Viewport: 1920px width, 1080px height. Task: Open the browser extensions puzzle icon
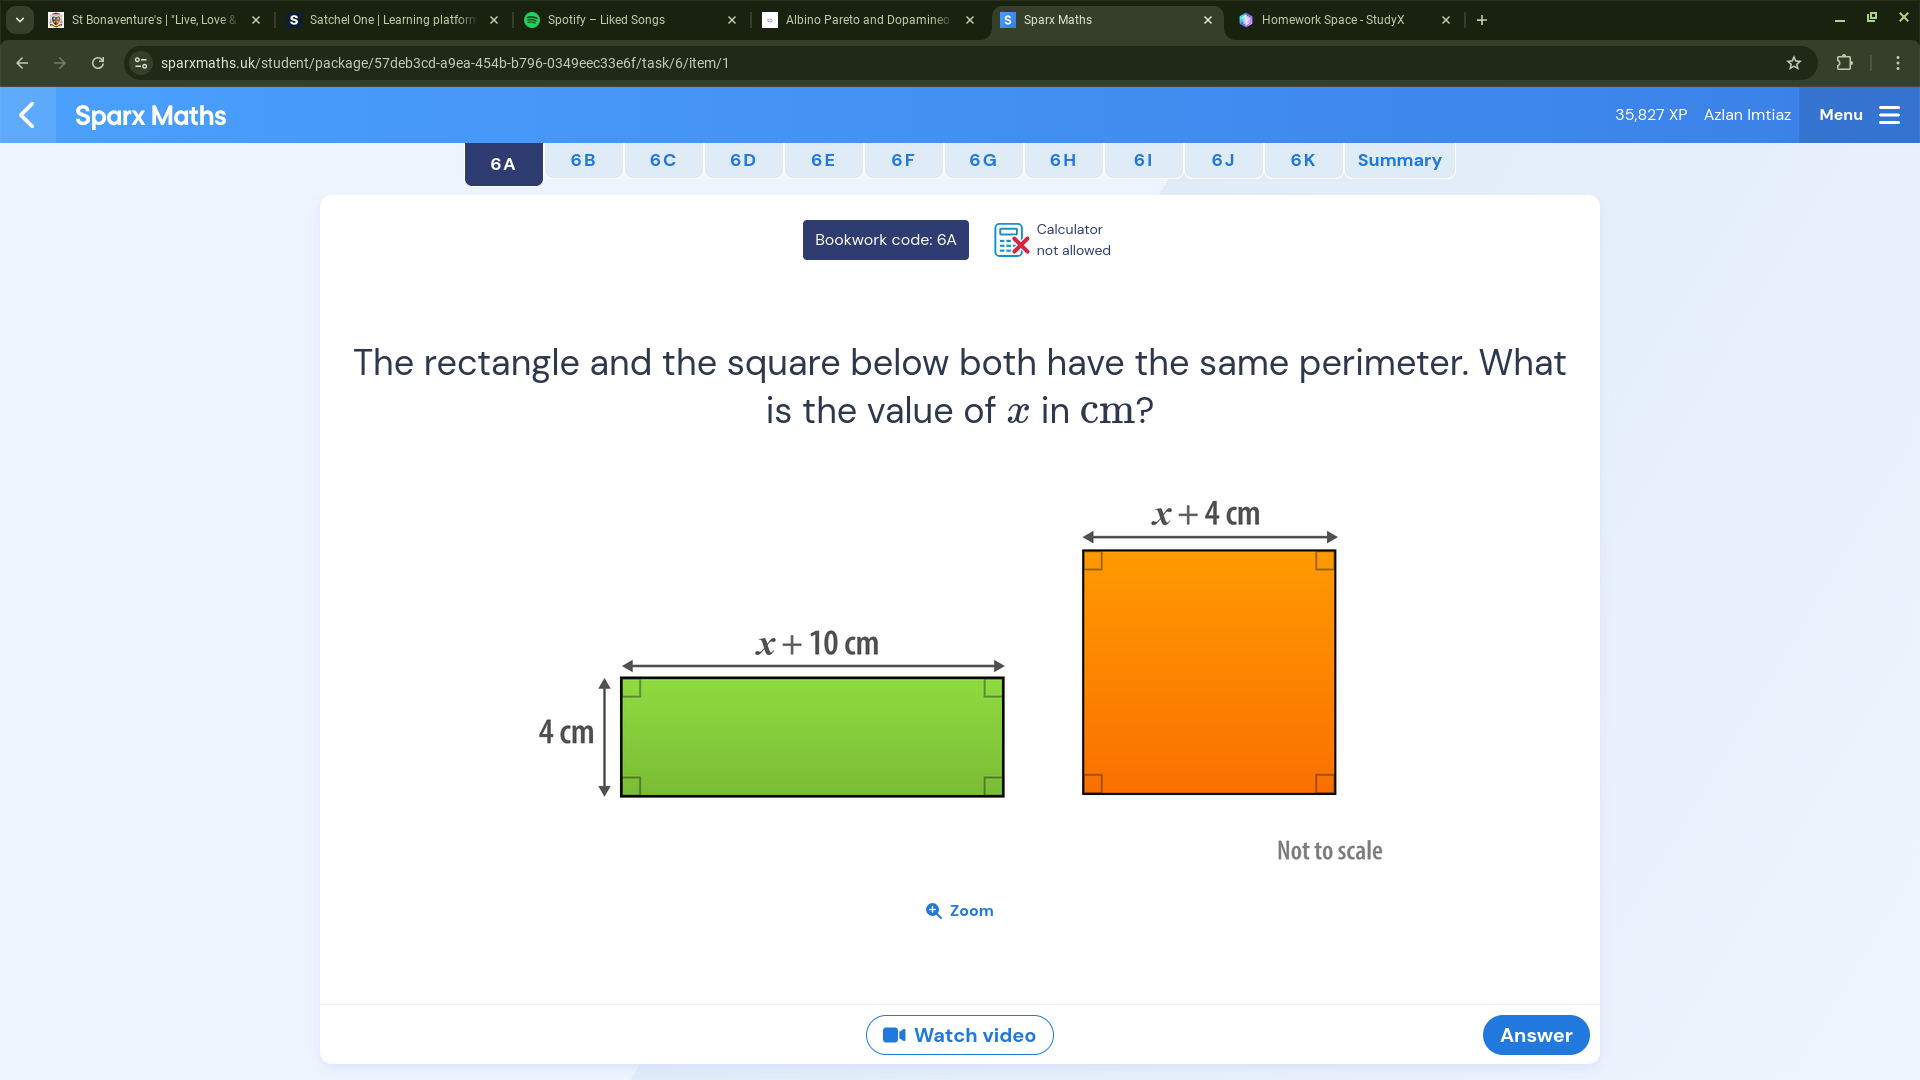click(x=1845, y=63)
